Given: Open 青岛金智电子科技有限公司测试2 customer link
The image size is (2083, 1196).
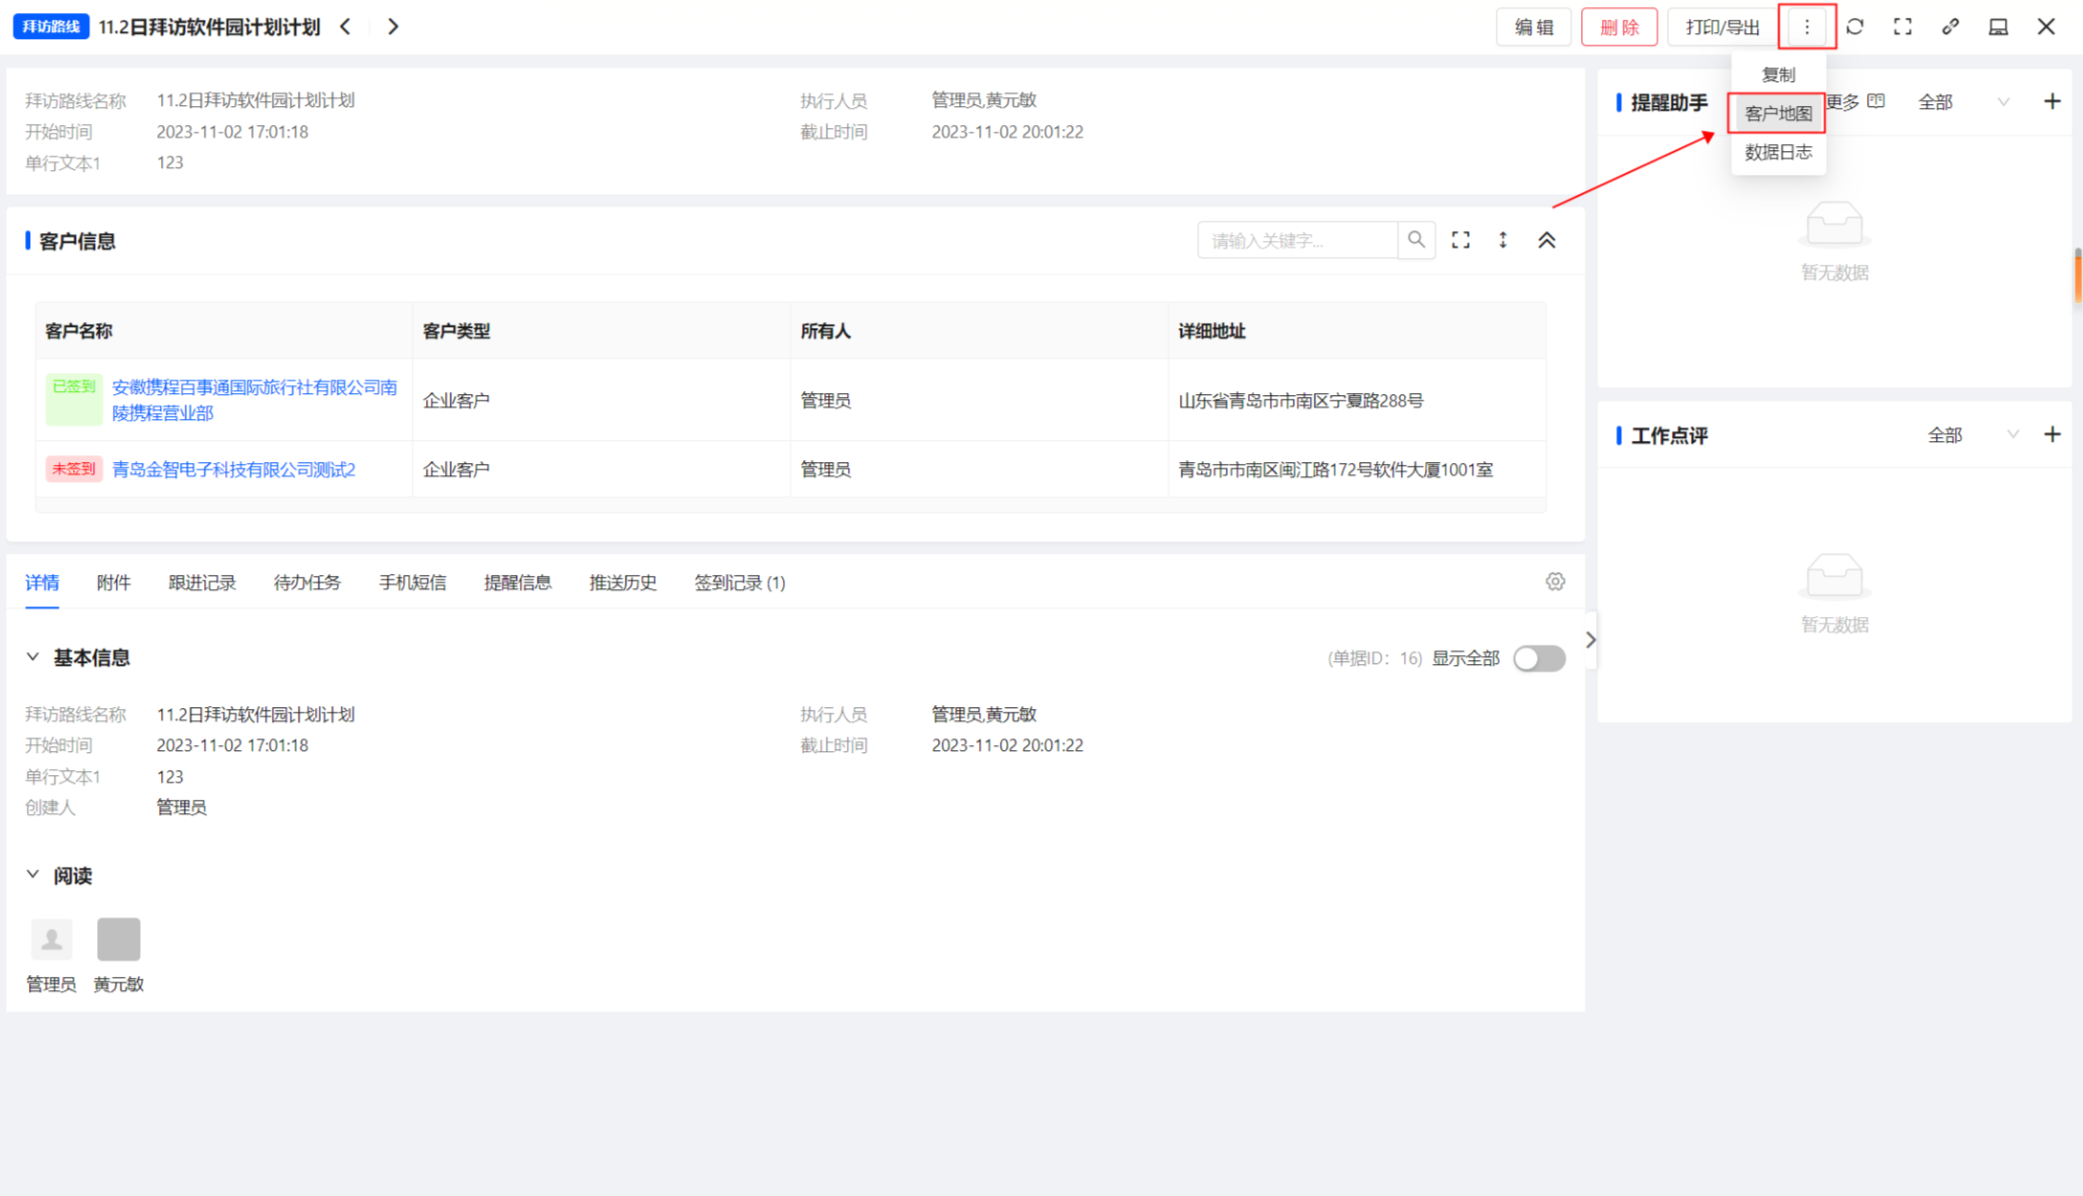Looking at the screenshot, I should pyautogui.click(x=233, y=469).
